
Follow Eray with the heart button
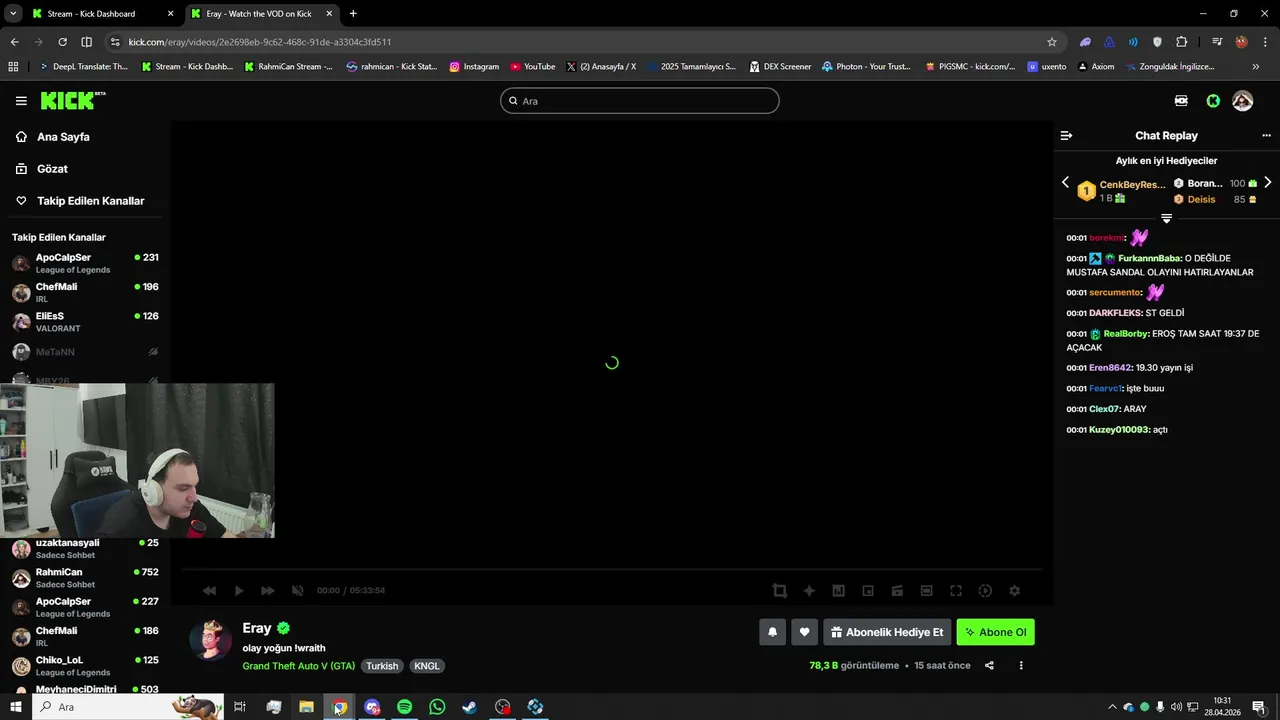coord(804,632)
